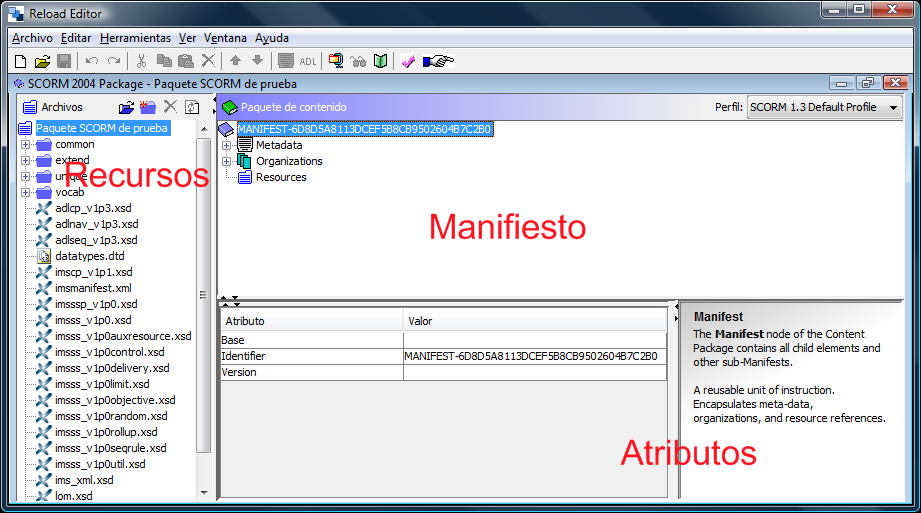Viewport: 921px width, 513px height.
Task: Click the monitor preview package icon
Action: click(x=336, y=61)
